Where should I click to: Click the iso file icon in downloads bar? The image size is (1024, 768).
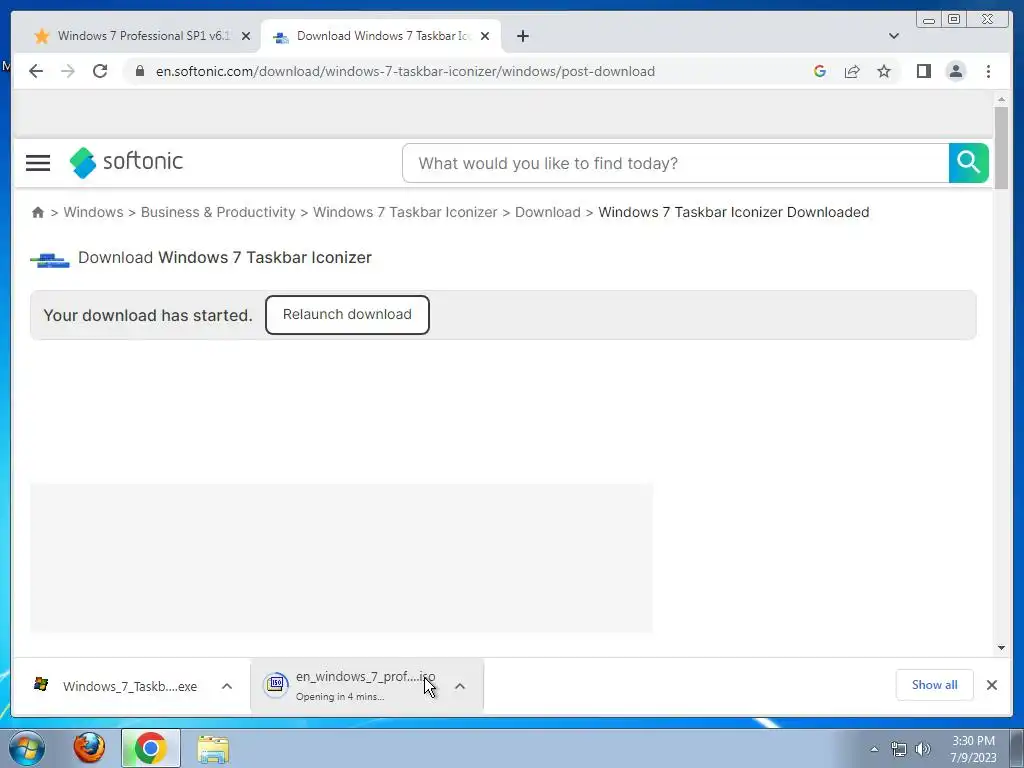pyautogui.click(x=276, y=684)
